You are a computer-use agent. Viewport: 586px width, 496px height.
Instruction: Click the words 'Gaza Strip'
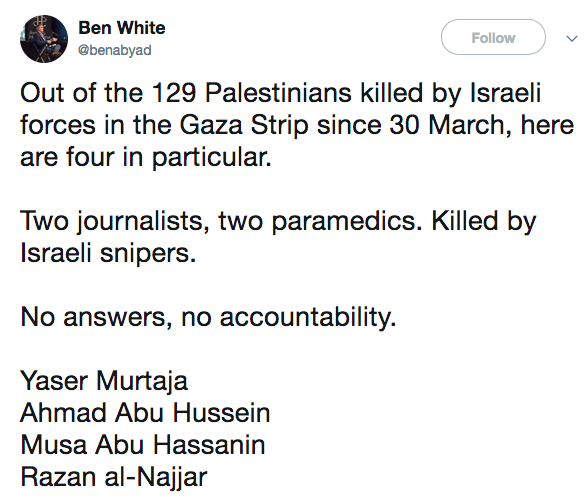coord(244,125)
